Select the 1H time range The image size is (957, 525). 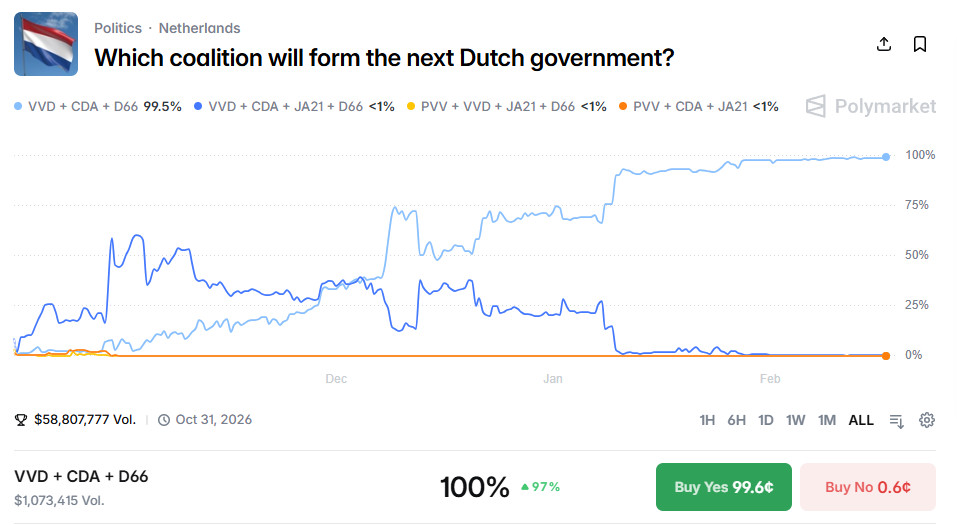point(707,420)
